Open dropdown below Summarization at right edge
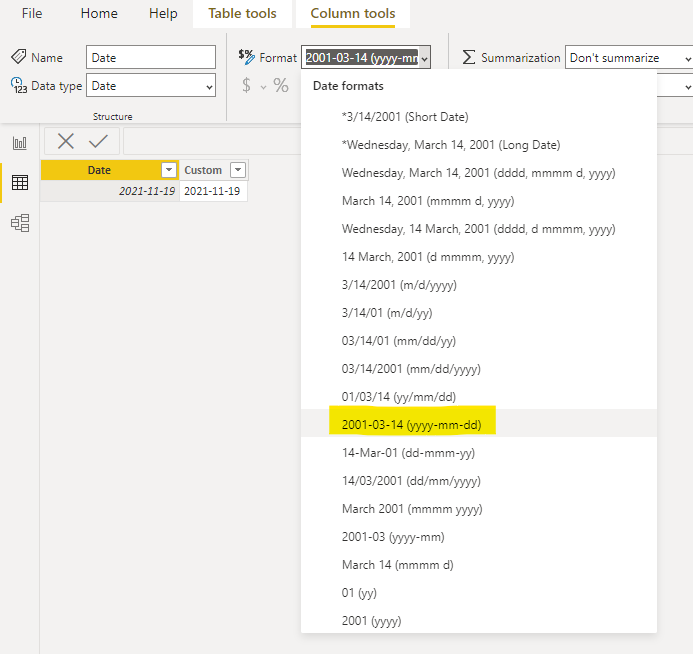This screenshot has width=693, height=654. tap(688, 87)
